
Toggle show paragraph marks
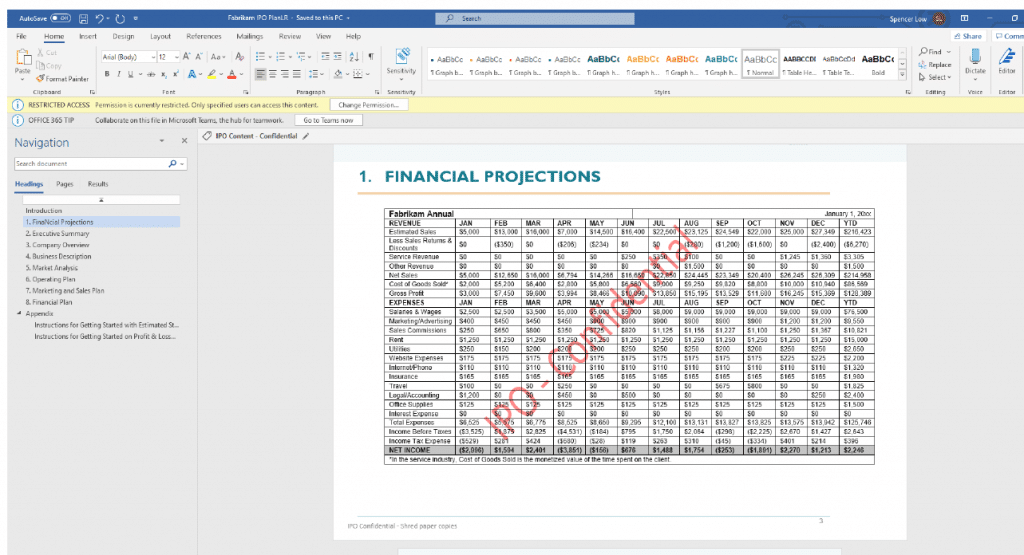[371, 57]
